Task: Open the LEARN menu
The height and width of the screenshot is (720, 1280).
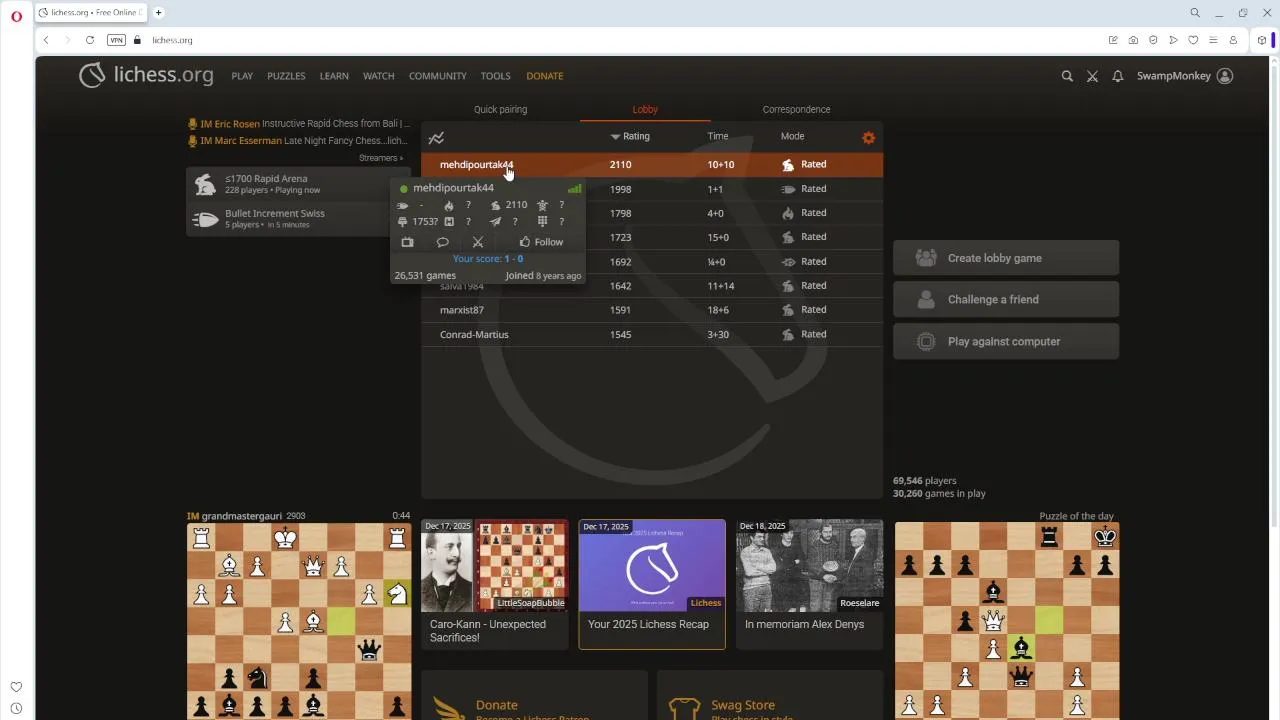Action: (334, 76)
